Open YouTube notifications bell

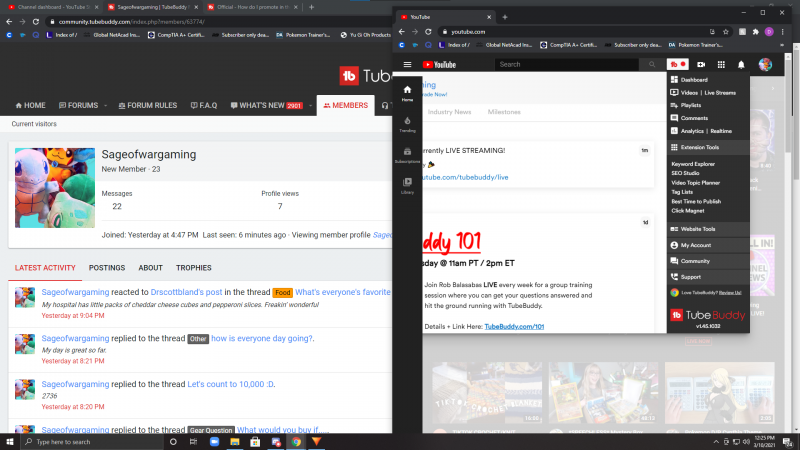coord(741,64)
